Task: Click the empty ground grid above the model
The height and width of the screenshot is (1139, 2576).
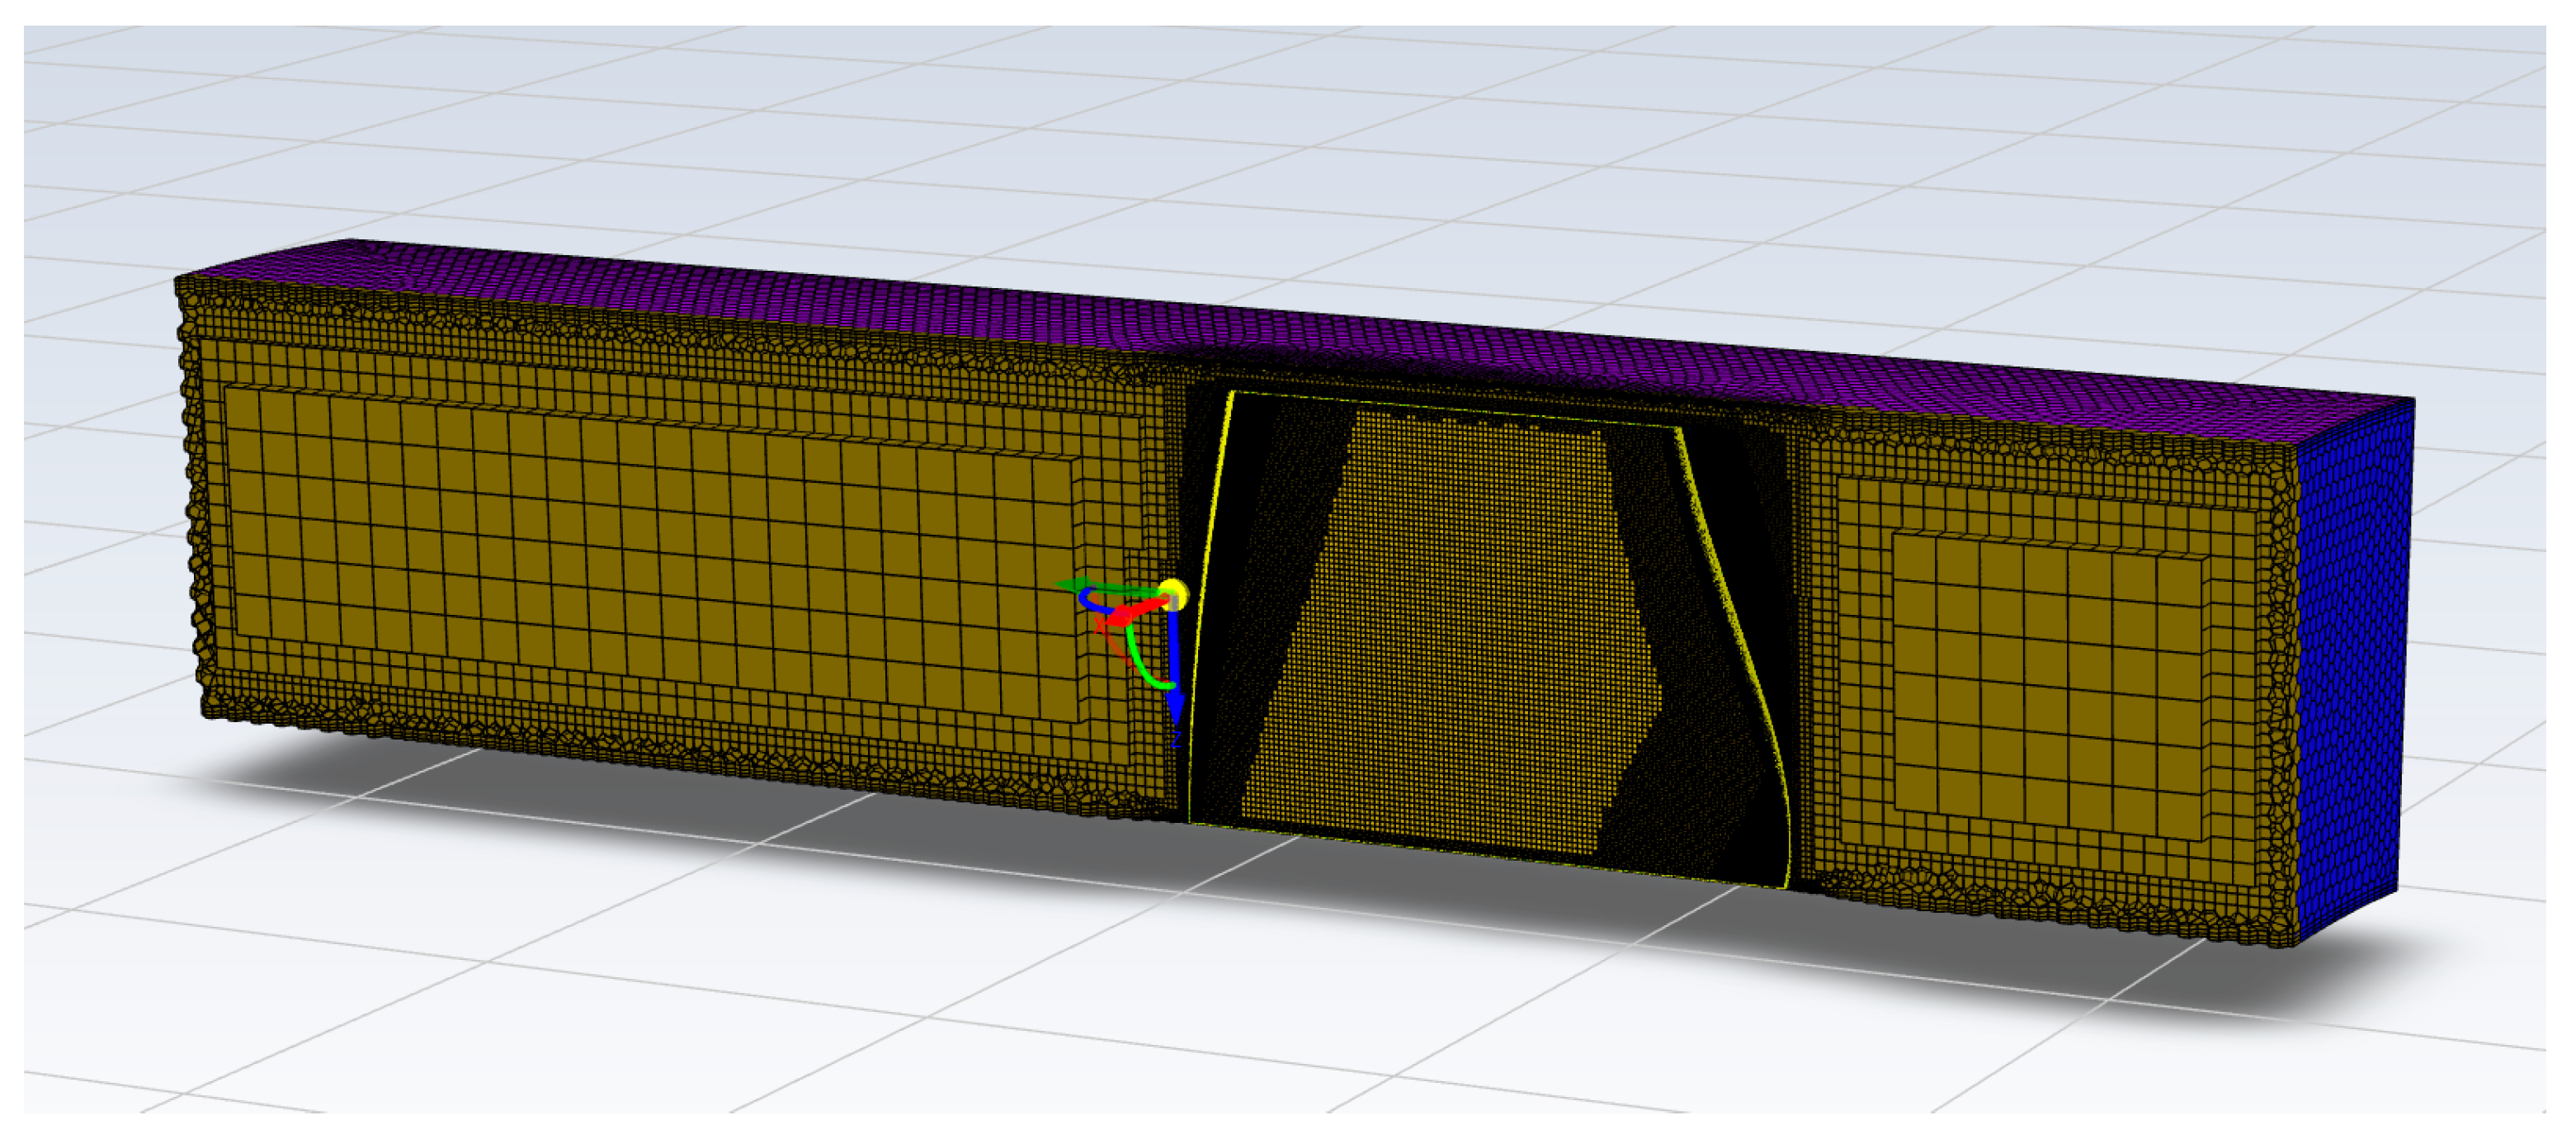Action: click(1300, 150)
